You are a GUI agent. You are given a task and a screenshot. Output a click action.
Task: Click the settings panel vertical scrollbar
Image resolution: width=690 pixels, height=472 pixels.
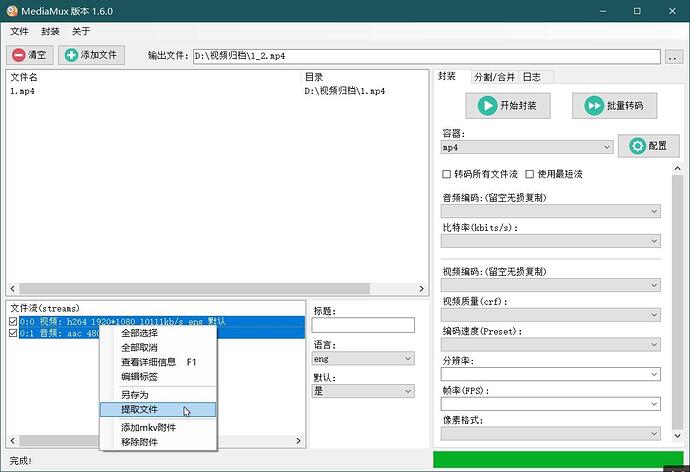point(677,301)
